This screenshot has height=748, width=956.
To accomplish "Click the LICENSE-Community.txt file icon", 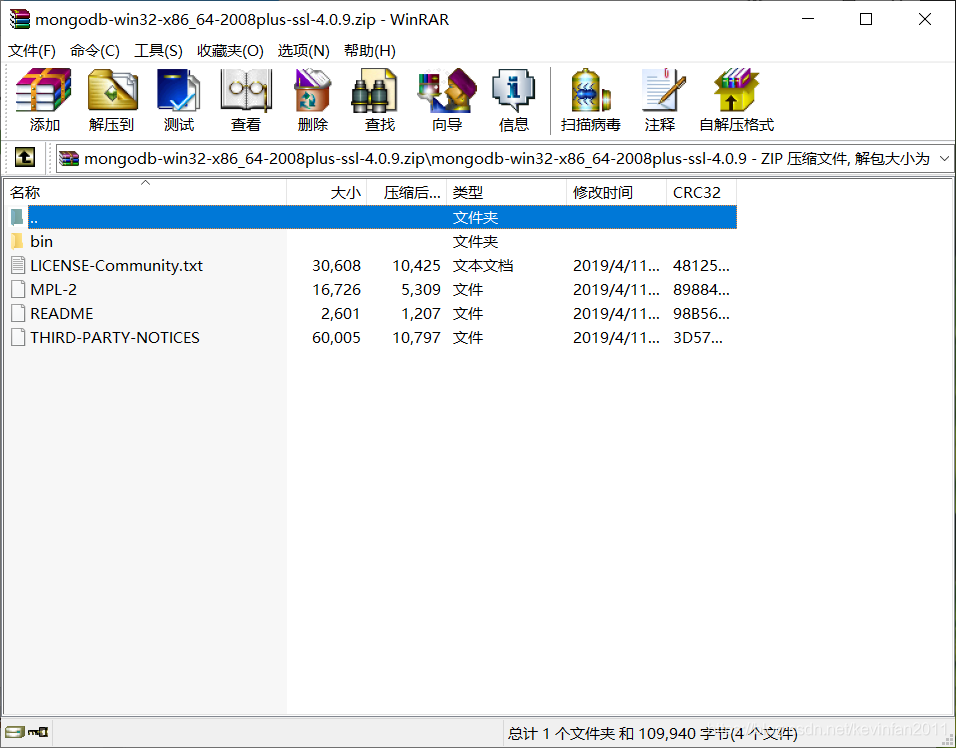I will 18,266.
